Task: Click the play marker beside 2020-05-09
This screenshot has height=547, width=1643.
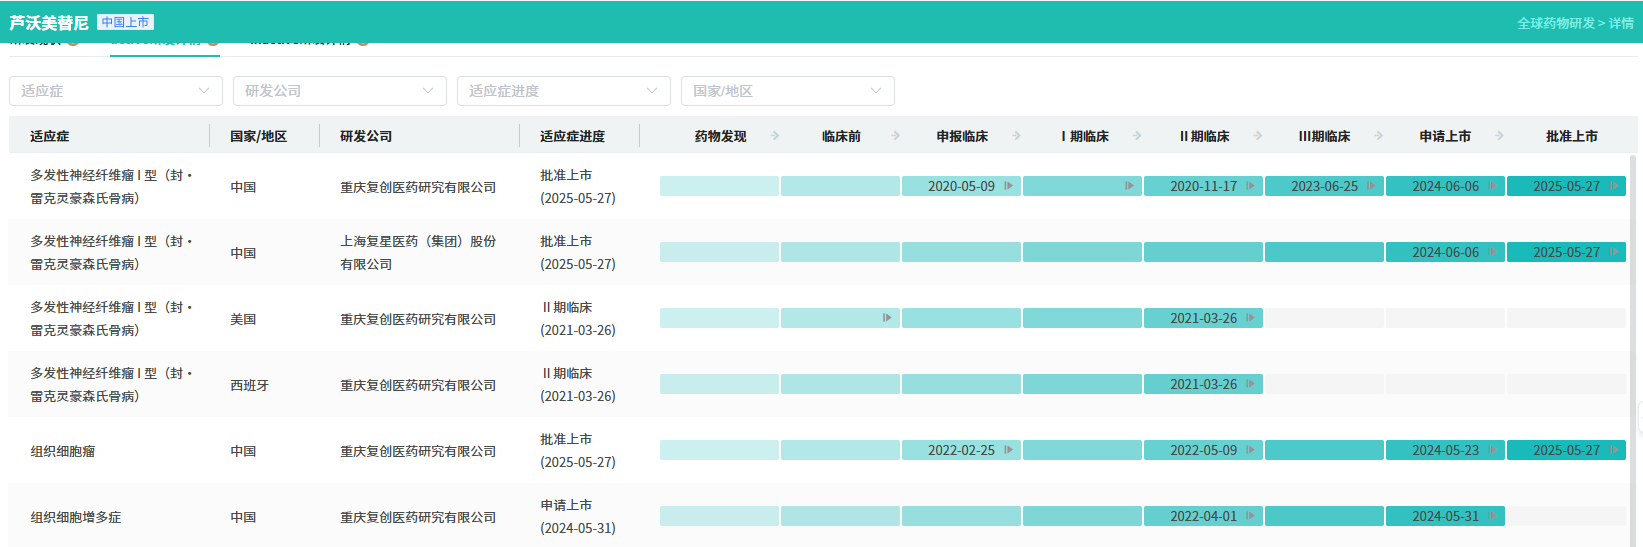Action: tap(1008, 186)
